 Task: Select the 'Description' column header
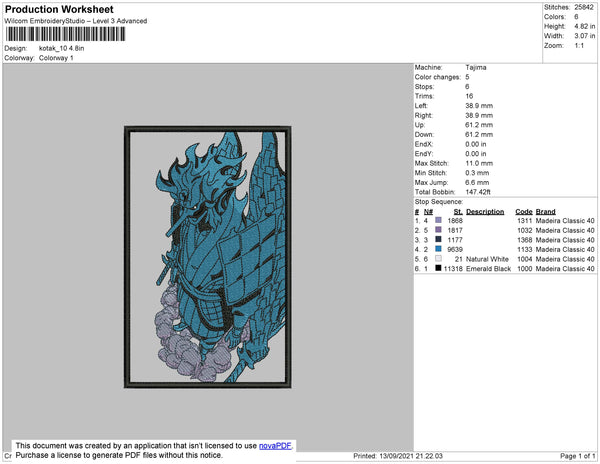[x=485, y=212]
